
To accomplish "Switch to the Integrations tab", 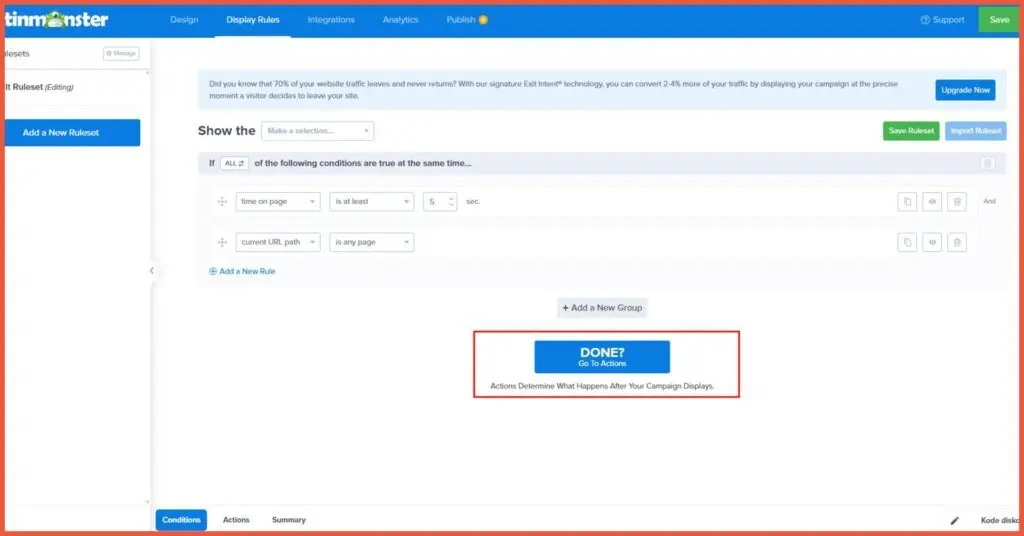I will [331, 20].
